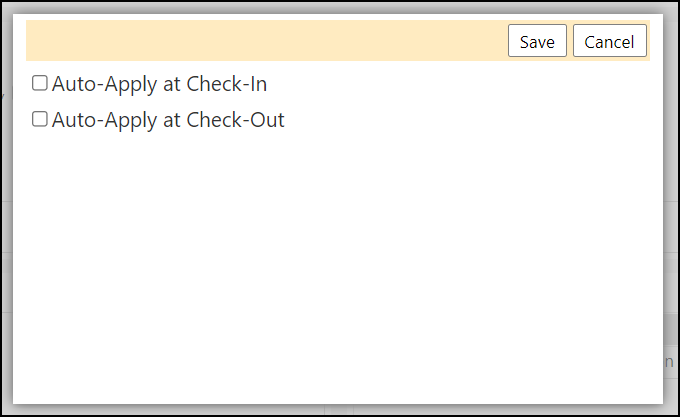Dismiss the popup using Cancel
Image resolution: width=680 pixels, height=417 pixels.
(x=610, y=41)
